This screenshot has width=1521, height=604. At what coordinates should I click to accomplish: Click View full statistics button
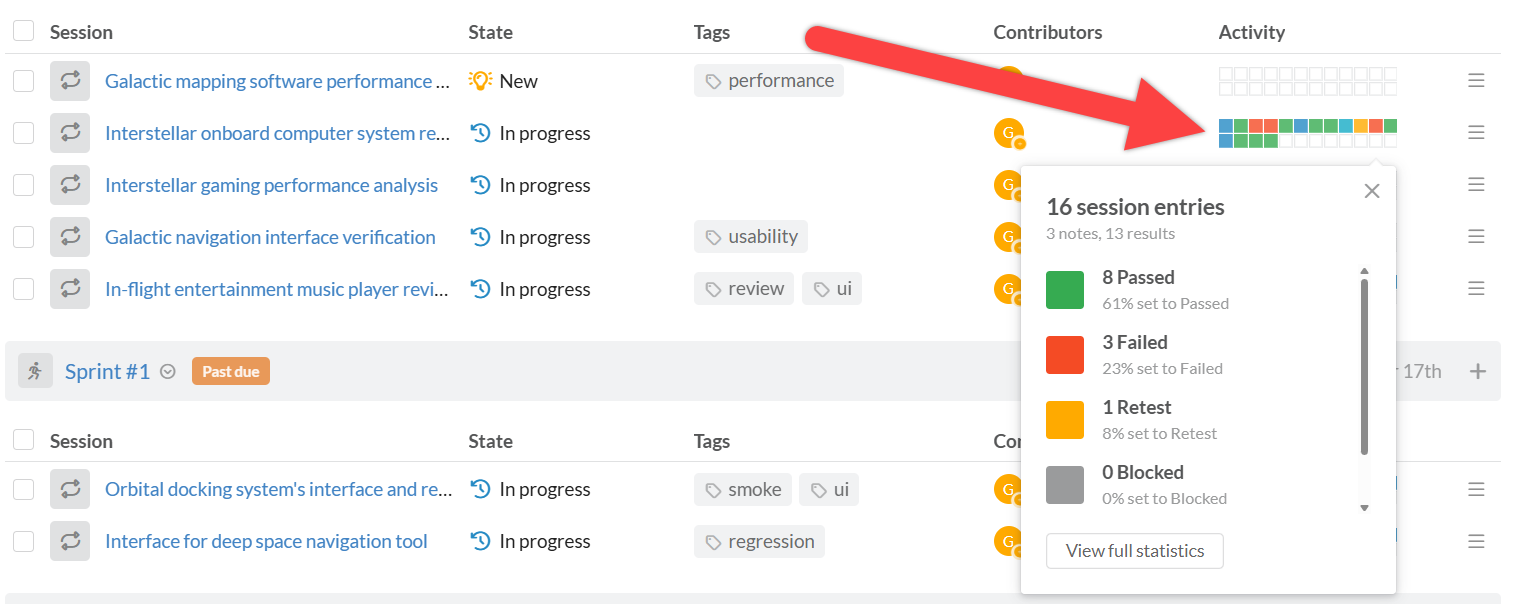coord(1135,551)
